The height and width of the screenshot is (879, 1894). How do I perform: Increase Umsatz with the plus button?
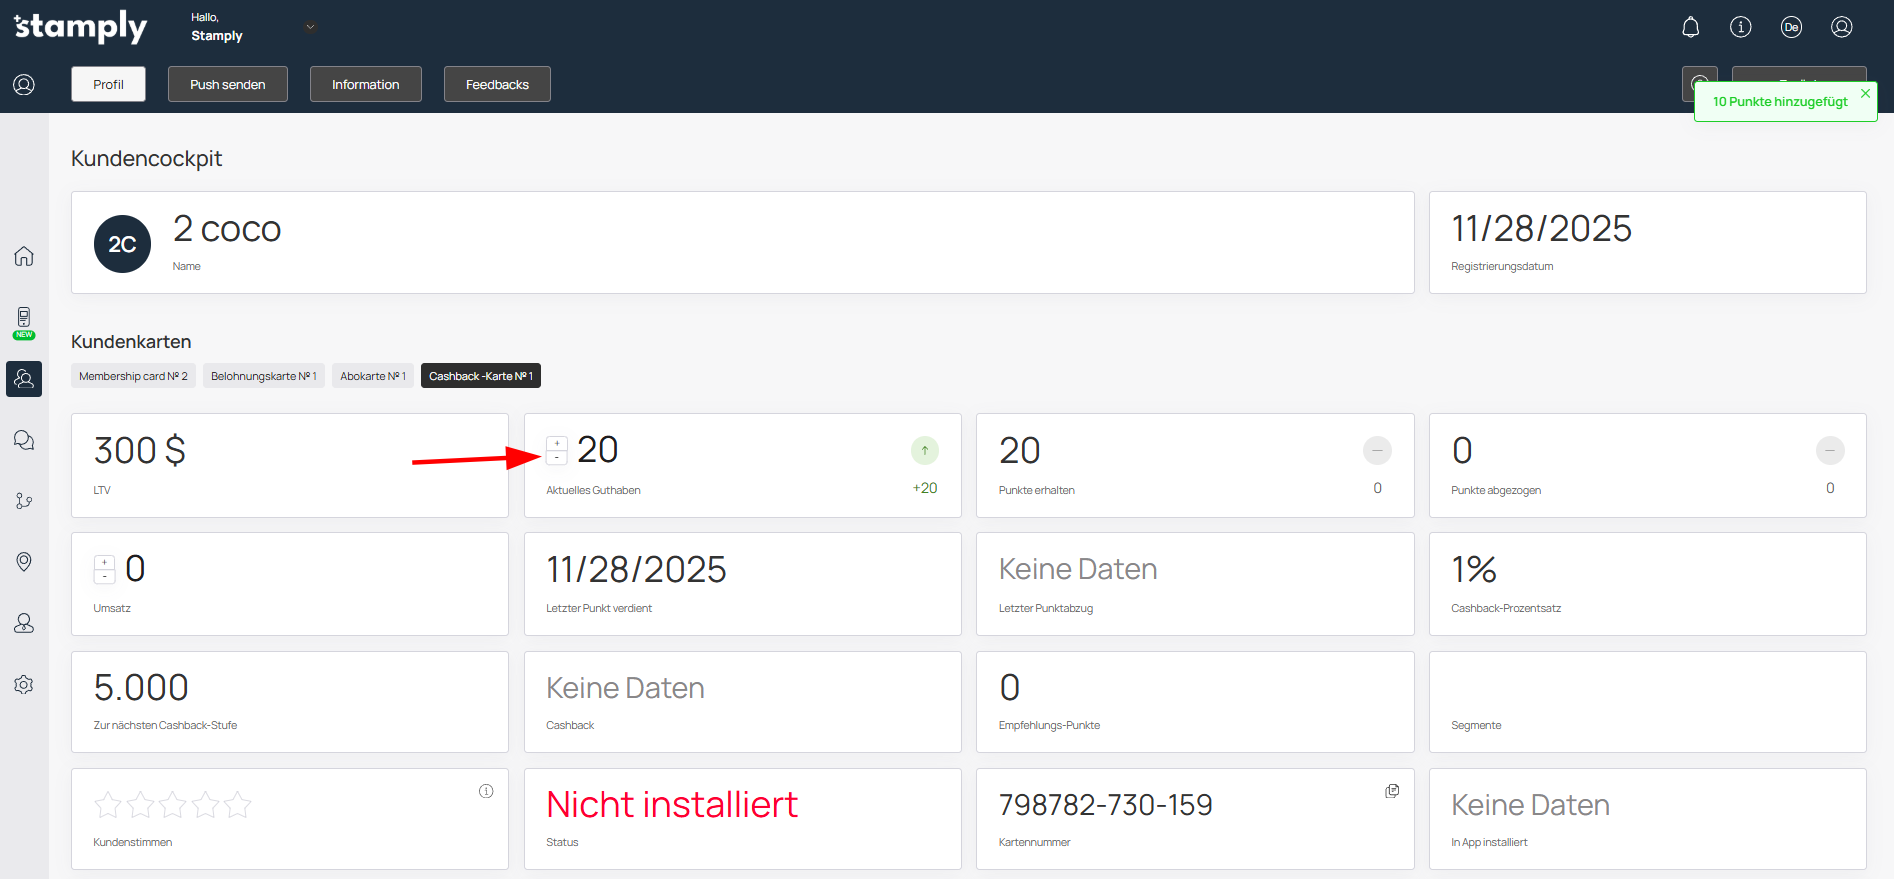tap(104, 563)
